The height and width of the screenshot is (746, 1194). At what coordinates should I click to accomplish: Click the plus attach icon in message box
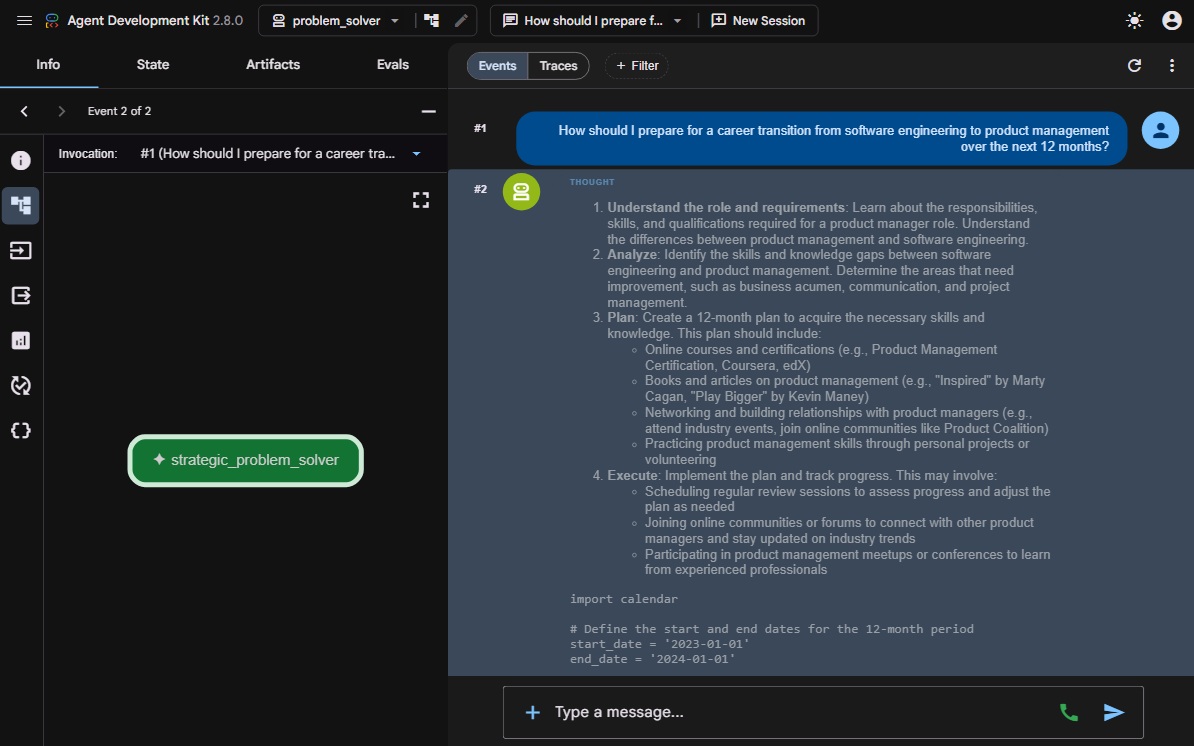click(532, 712)
